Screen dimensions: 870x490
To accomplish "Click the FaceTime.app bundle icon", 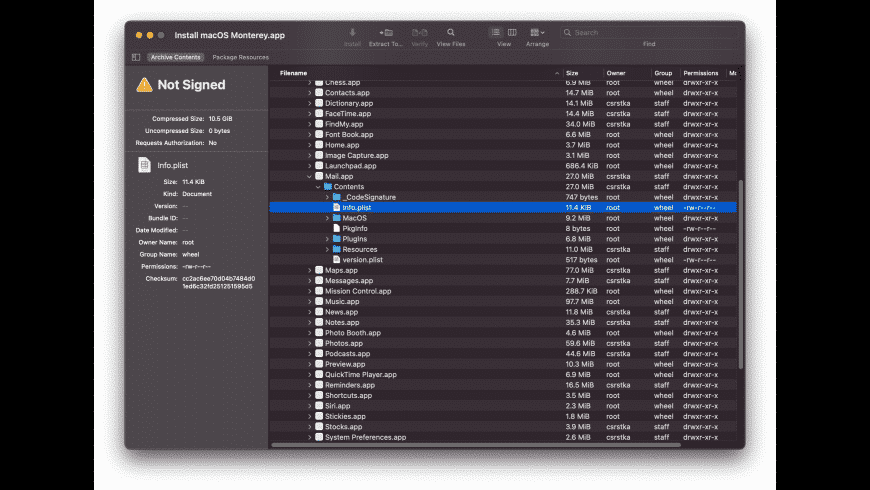I will (x=319, y=113).
